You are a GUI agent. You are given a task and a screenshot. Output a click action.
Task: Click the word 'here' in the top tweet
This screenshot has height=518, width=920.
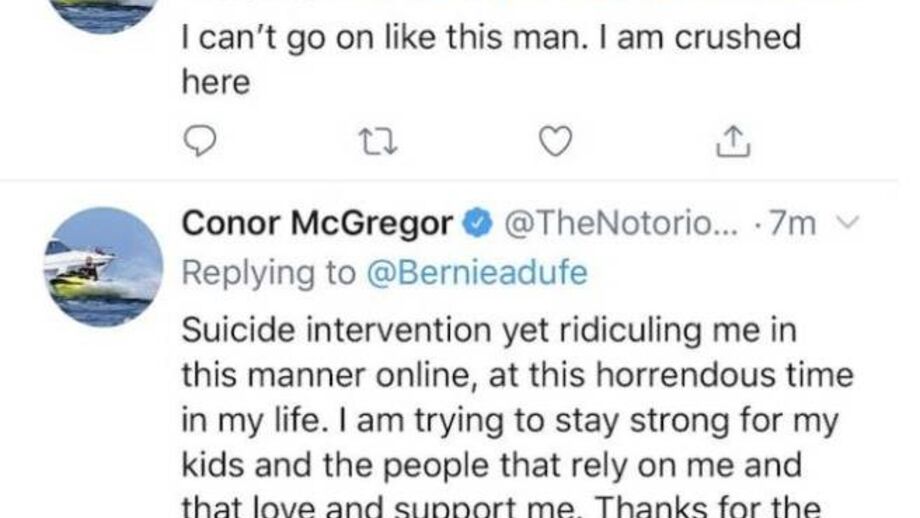[x=215, y=83]
